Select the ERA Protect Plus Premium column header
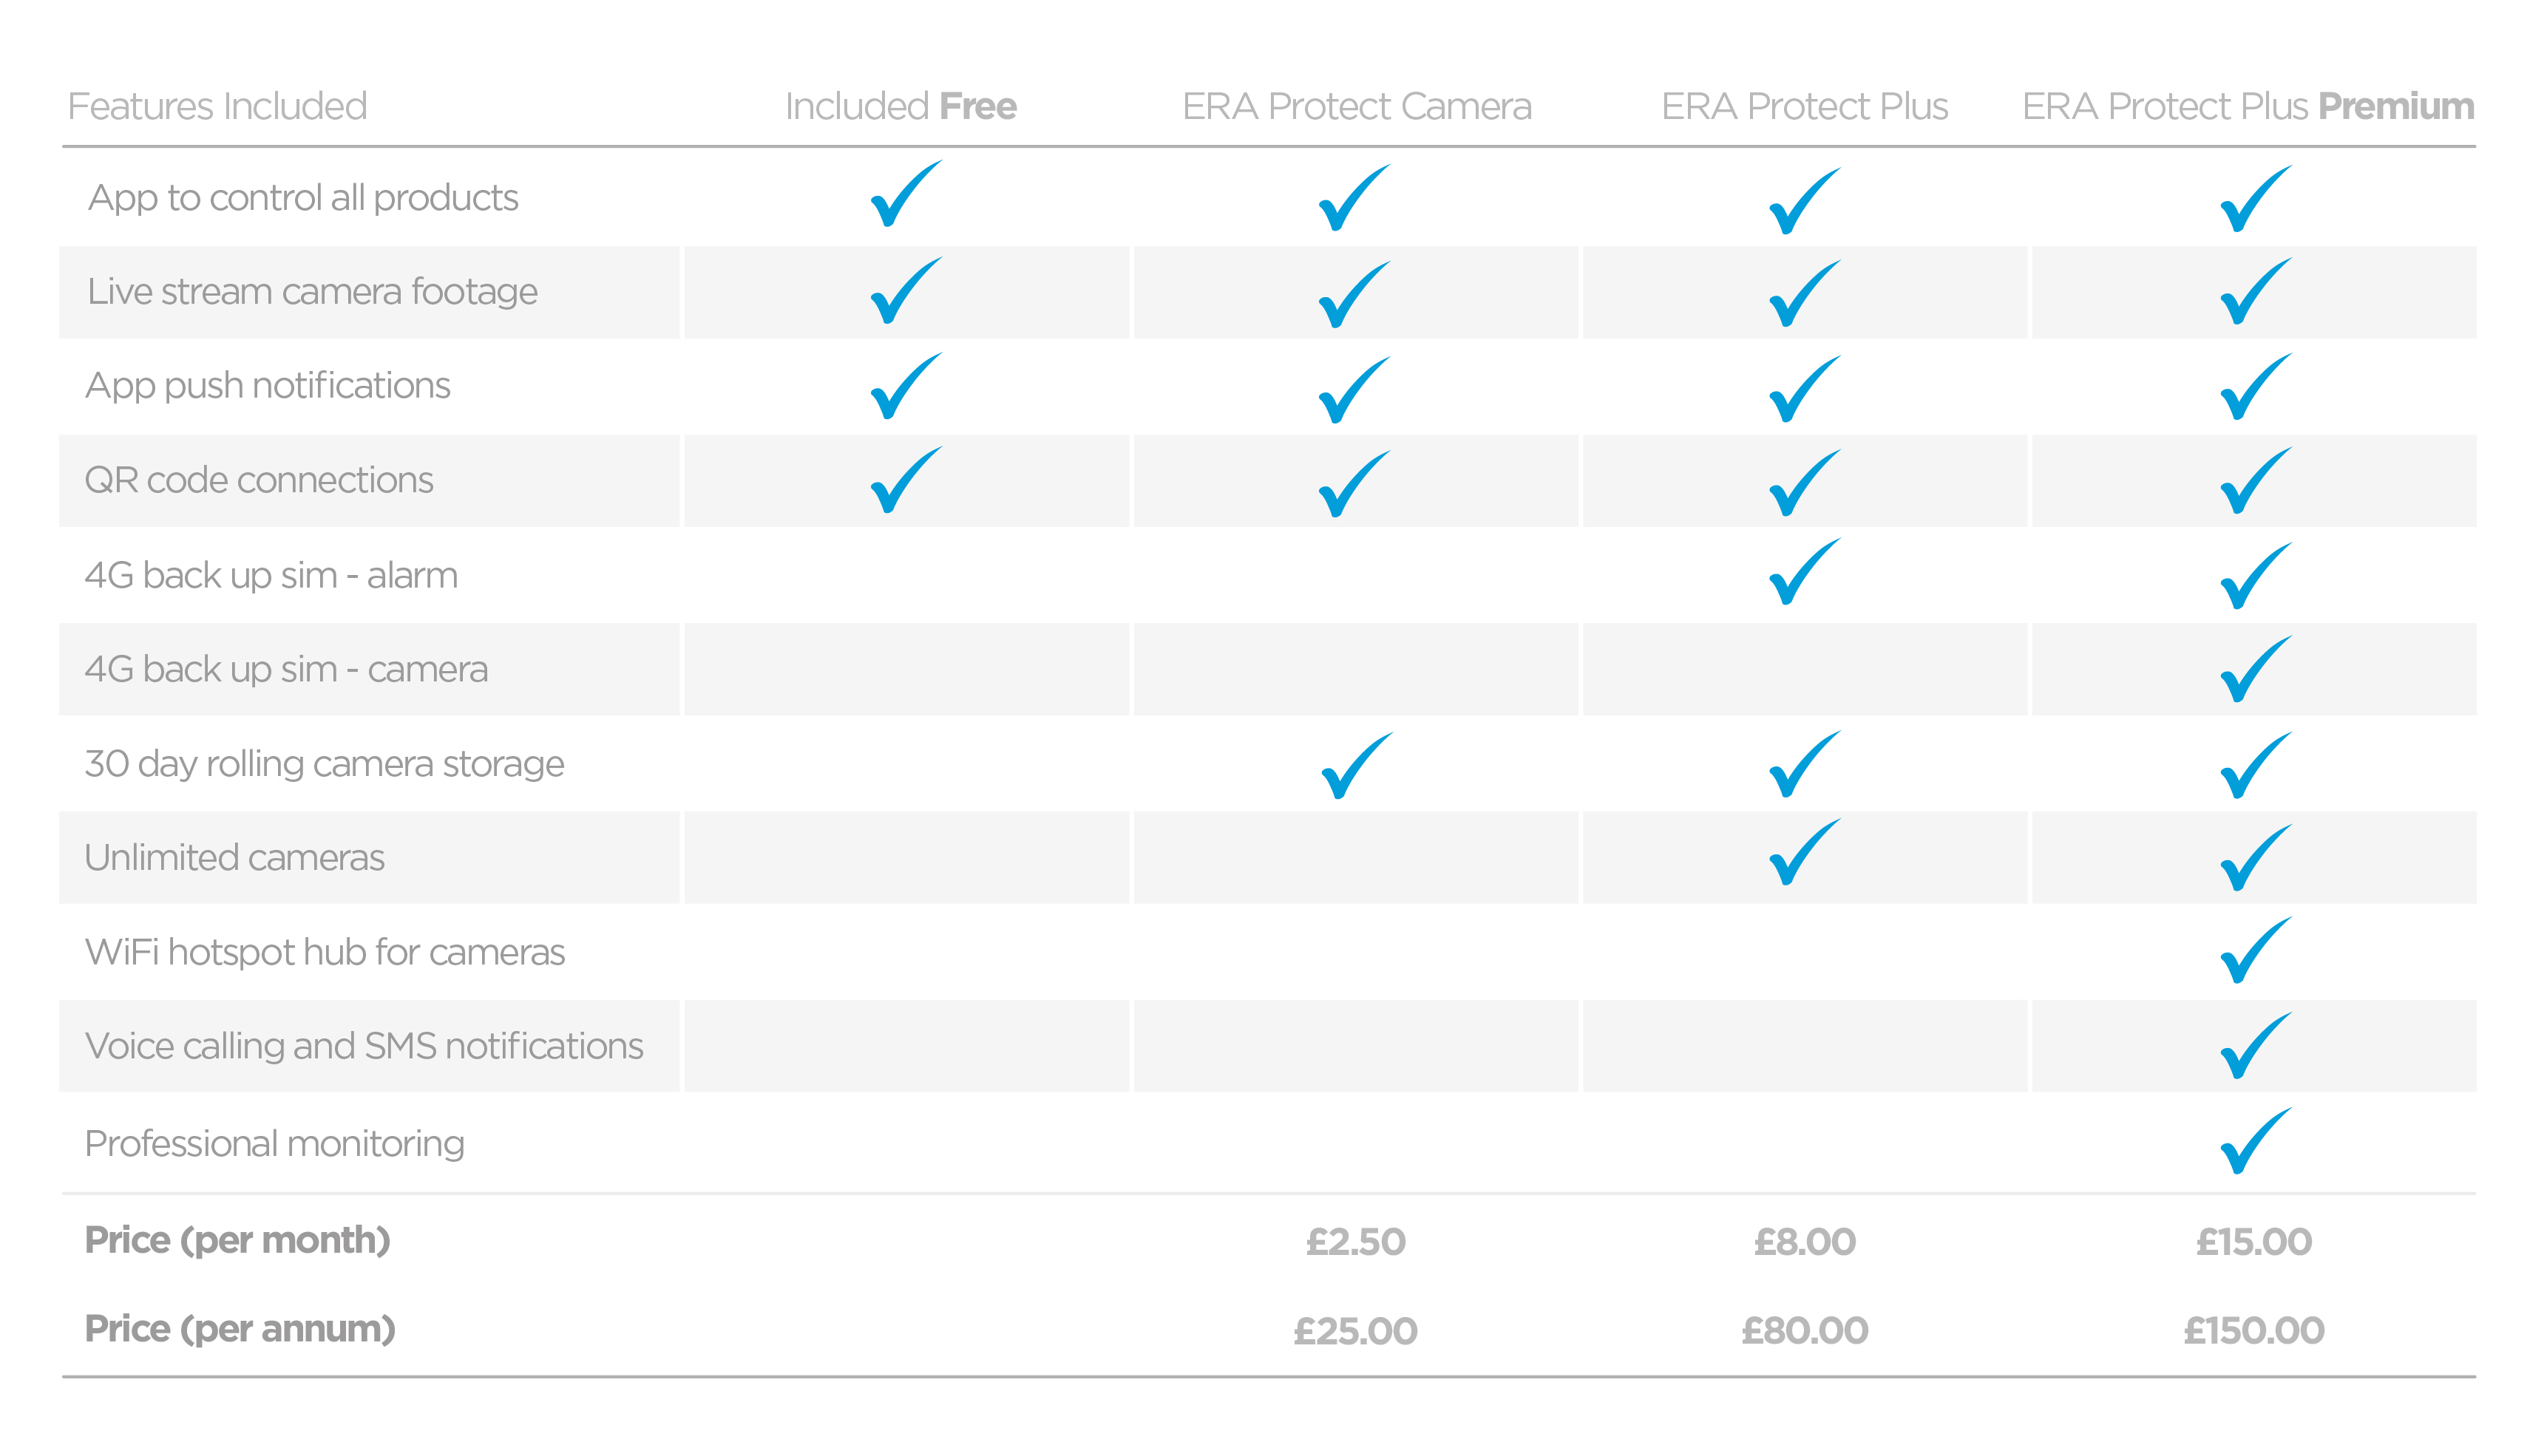The width and height of the screenshot is (2530, 1456). (x=2247, y=106)
